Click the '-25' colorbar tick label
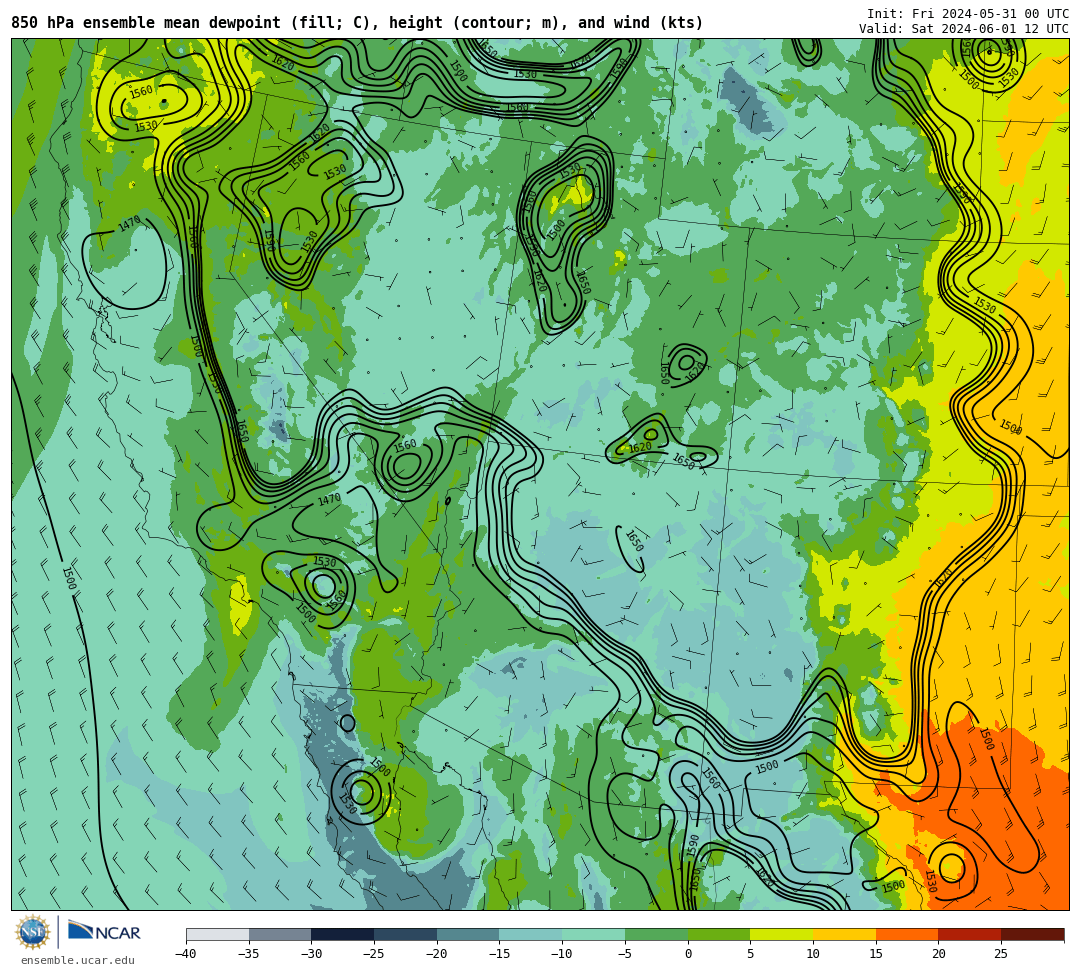Viewport: 1080px width, 973px height. tap(374, 954)
